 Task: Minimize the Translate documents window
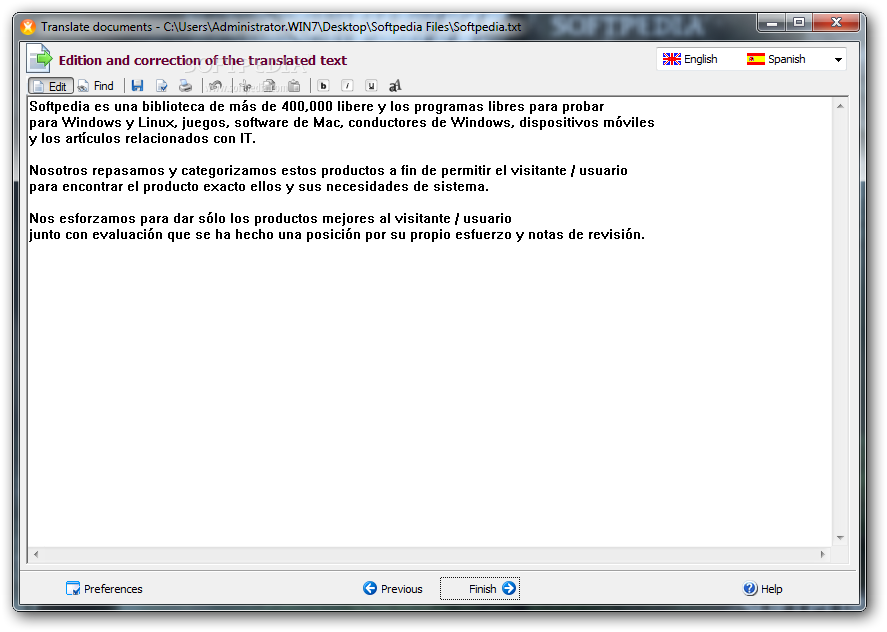pos(771,23)
